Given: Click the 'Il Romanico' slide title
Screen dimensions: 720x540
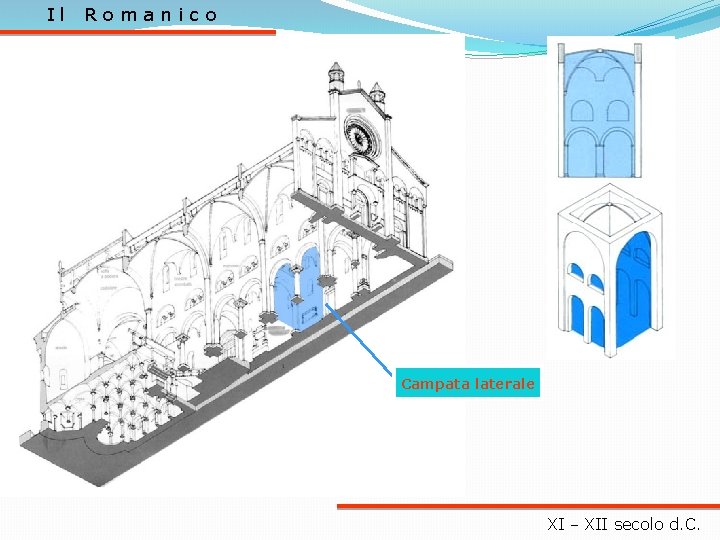Looking at the screenshot, I should (x=132, y=15).
